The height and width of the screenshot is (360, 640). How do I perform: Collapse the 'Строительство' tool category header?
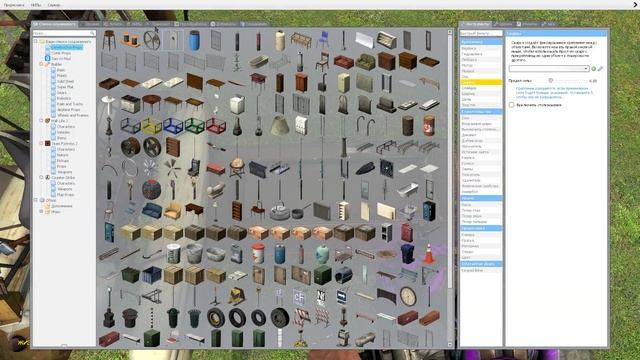481,111
